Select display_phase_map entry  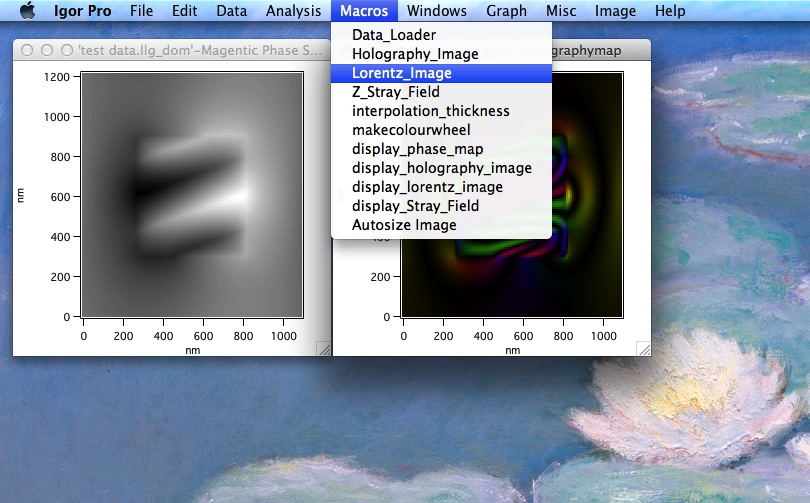coord(417,149)
